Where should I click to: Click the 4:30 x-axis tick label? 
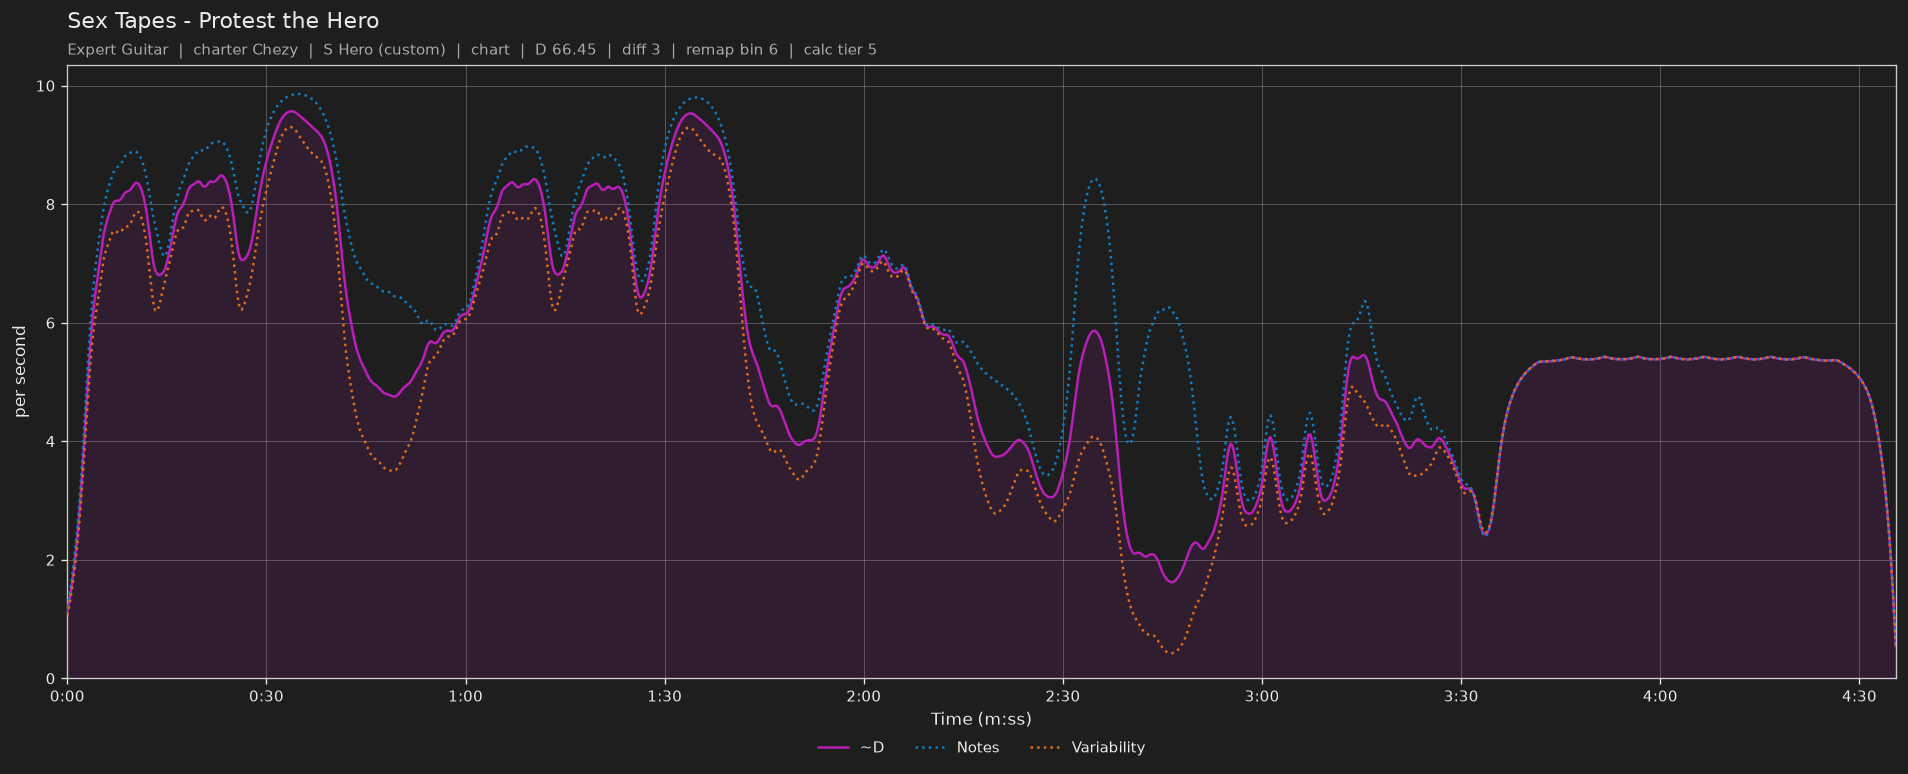click(x=1859, y=696)
